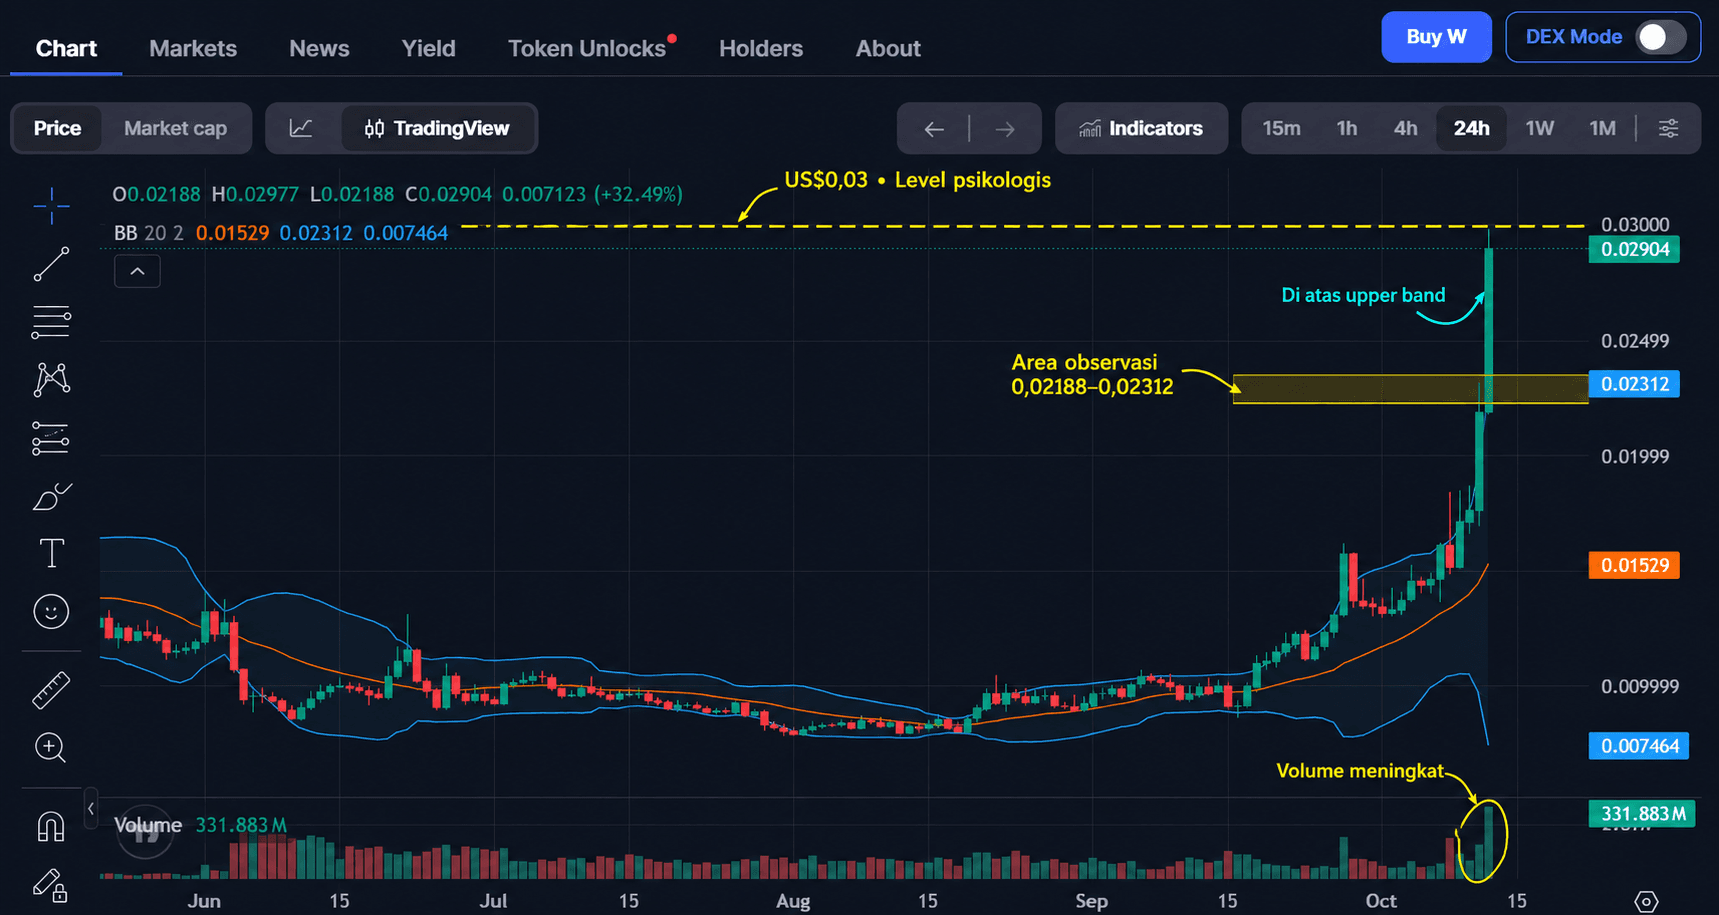Switch to the simple line chart view
1719x915 pixels.
[x=301, y=128]
